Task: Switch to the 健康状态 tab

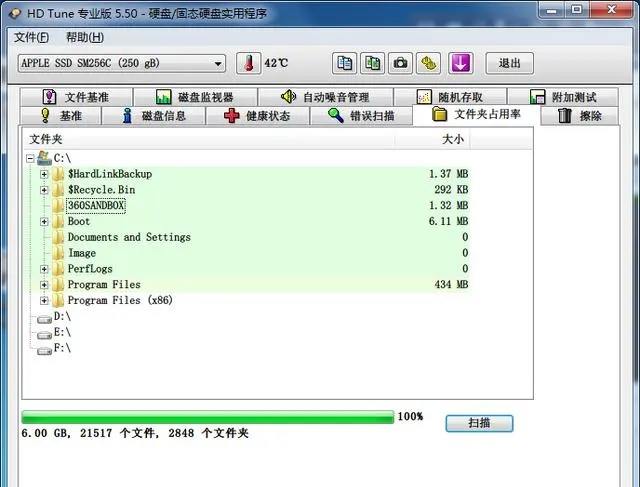Action: (258, 116)
